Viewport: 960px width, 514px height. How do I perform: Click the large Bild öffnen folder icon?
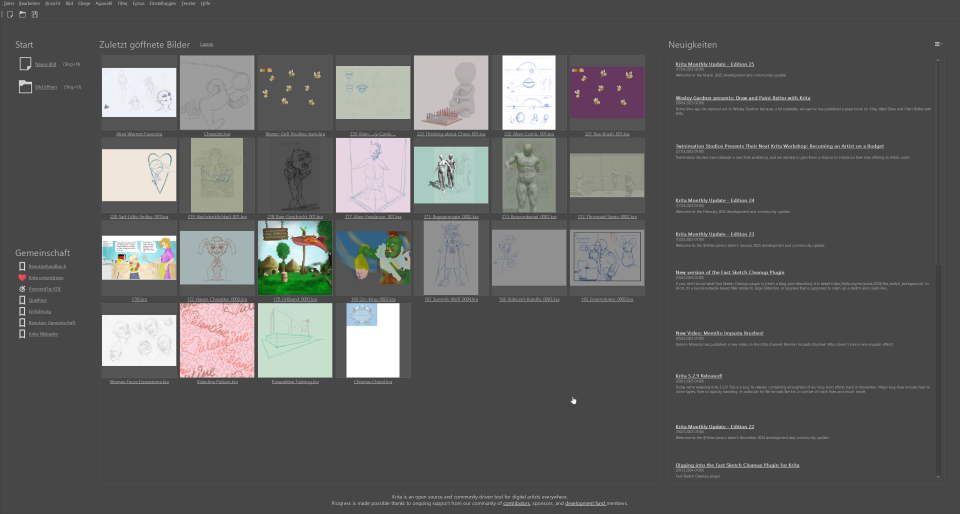point(25,87)
